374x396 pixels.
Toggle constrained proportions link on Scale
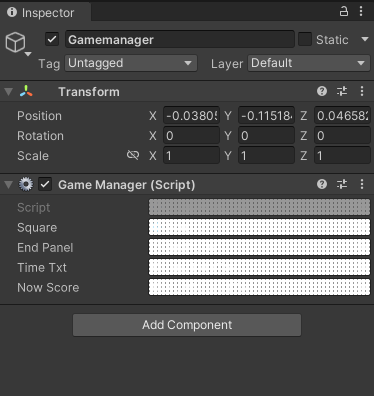133,155
